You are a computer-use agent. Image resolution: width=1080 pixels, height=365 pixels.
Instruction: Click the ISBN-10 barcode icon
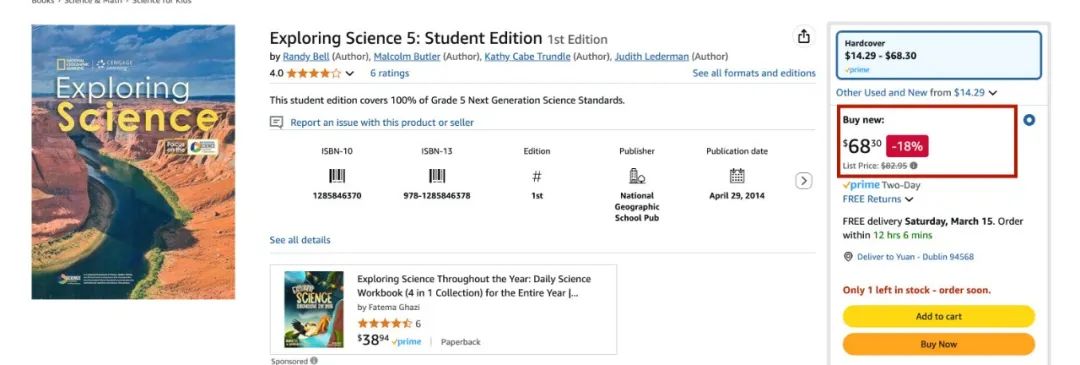[x=337, y=176]
